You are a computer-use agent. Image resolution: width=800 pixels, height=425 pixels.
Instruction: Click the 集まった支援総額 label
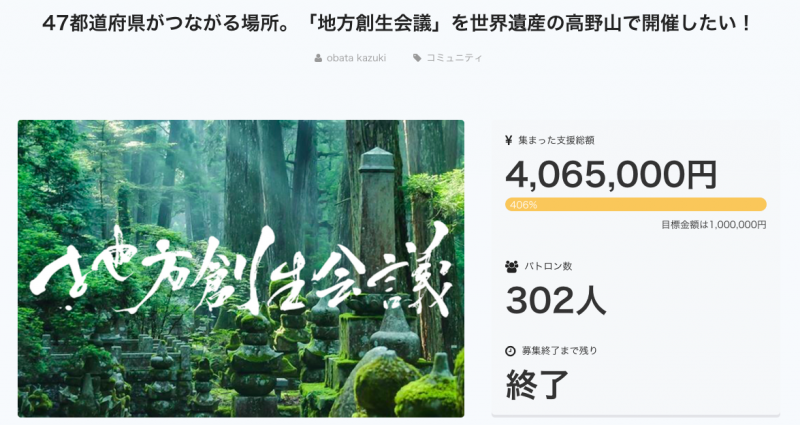tap(556, 140)
